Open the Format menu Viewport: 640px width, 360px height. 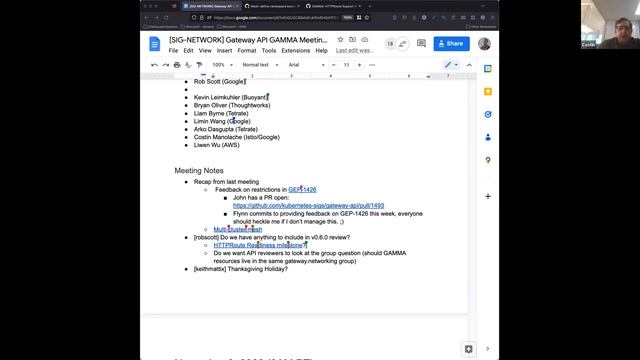(247, 51)
